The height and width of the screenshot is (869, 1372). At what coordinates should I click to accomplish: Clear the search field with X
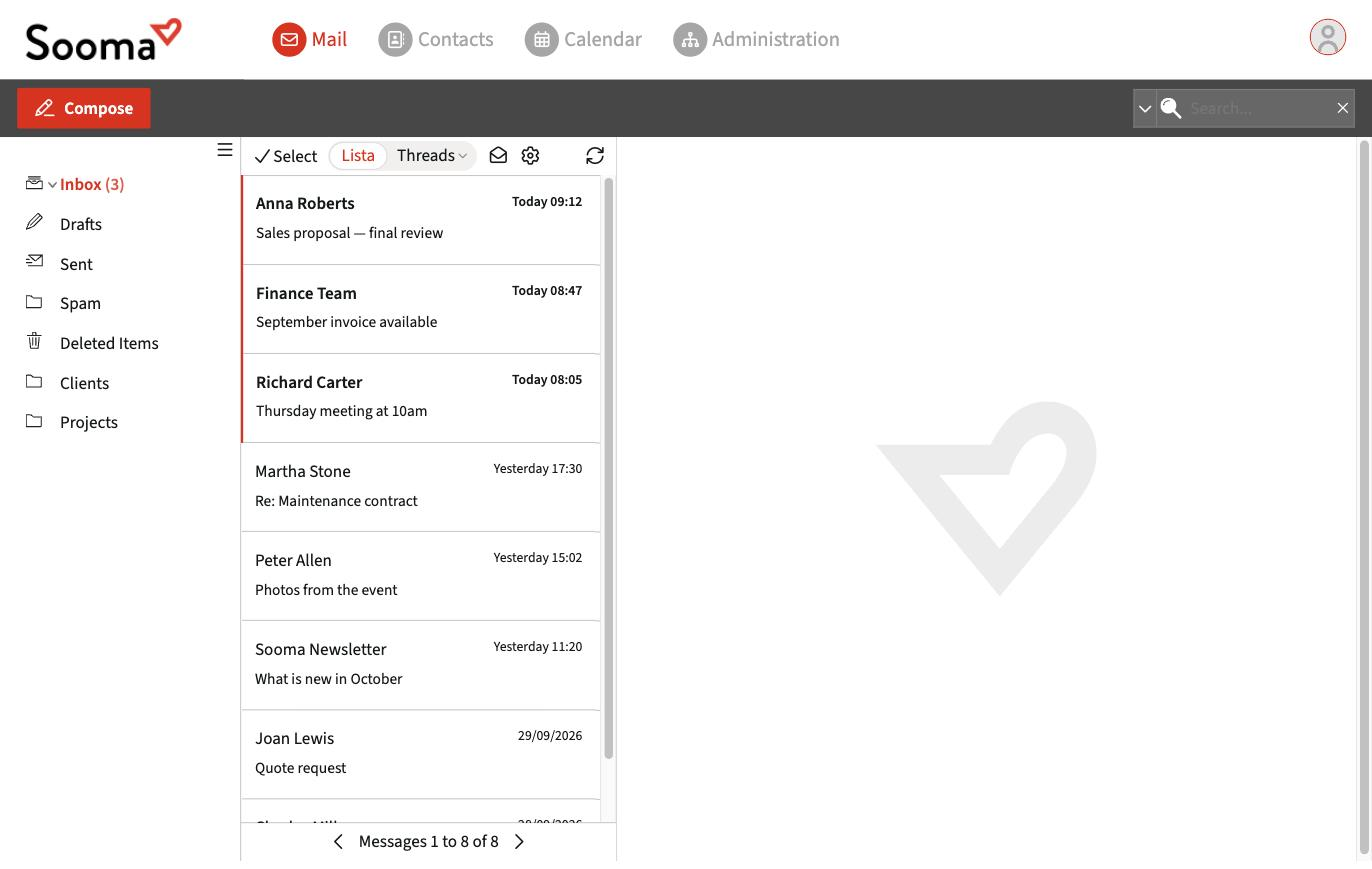[x=1343, y=108]
